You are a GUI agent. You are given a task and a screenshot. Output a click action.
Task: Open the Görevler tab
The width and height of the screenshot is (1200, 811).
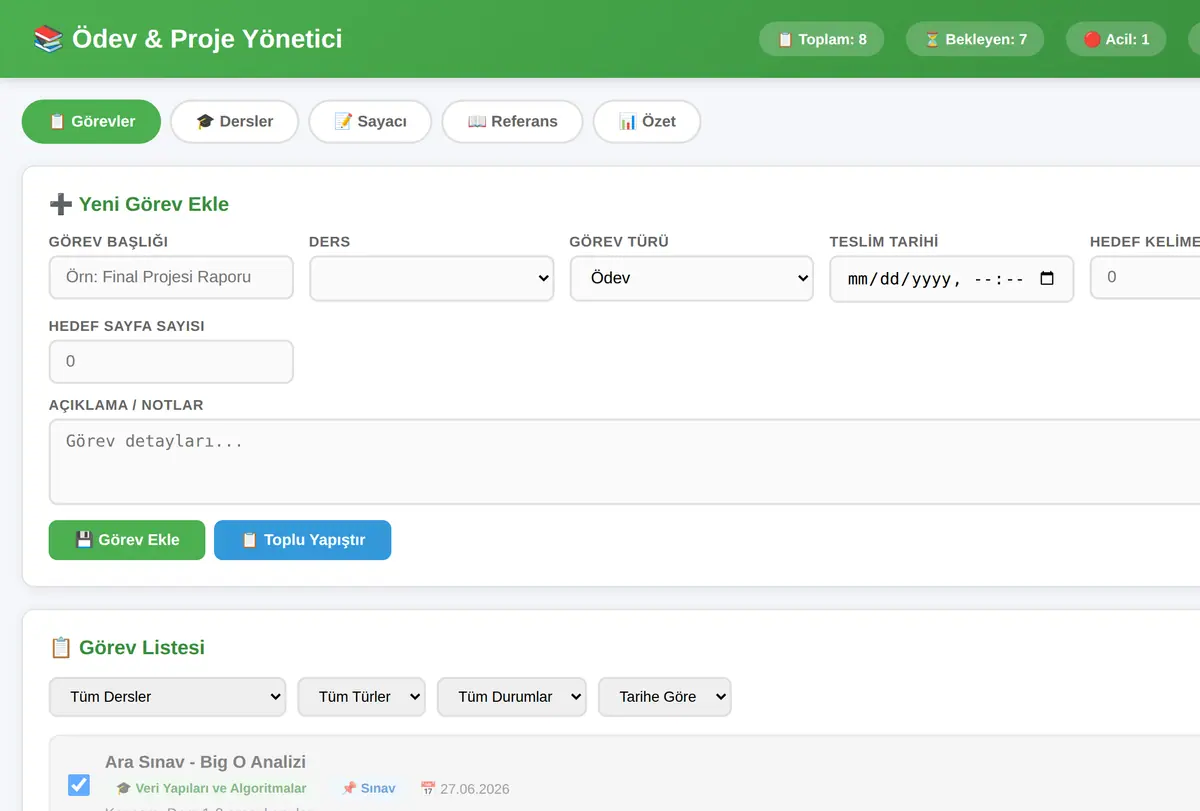[91, 121]
